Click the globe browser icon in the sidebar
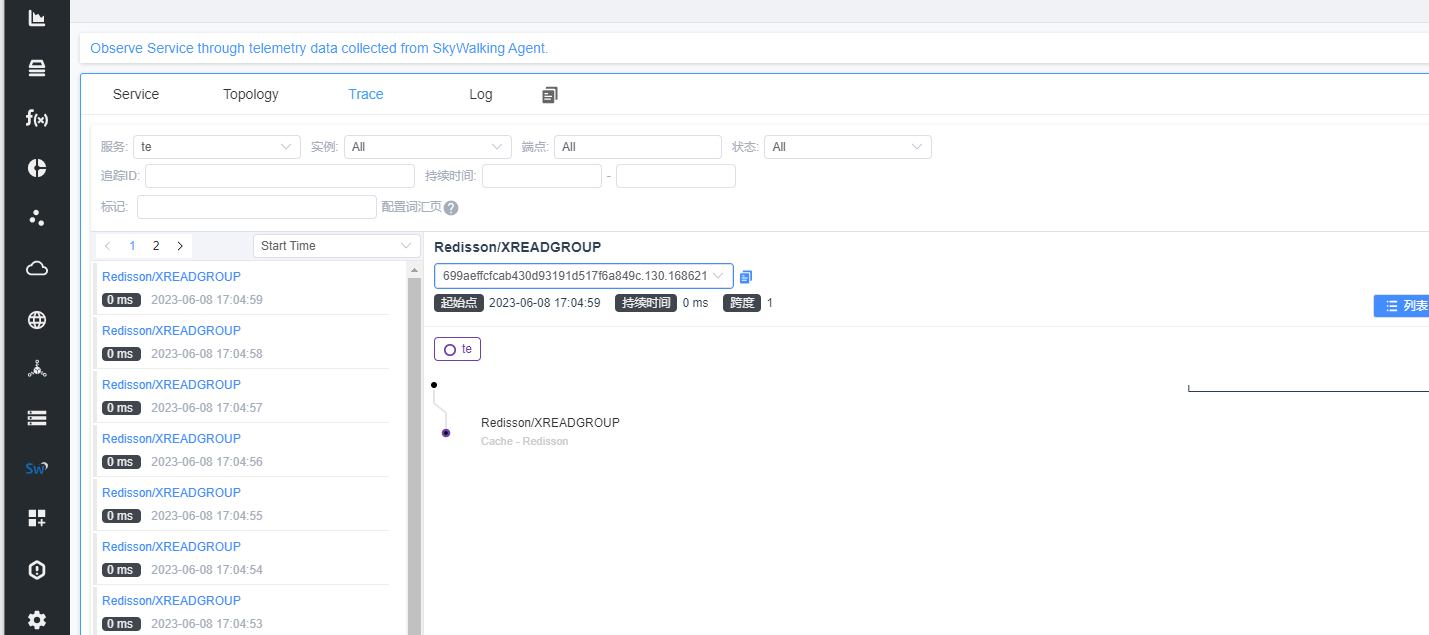This screenshot has width=1429, height=635. click(x=36, y=320)
